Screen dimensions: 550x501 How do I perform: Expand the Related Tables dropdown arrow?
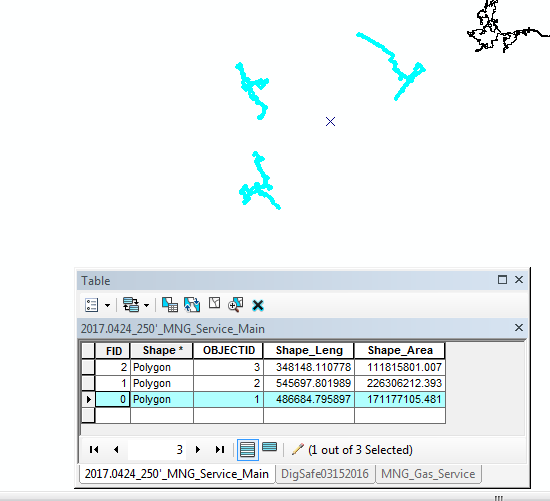[x=147, y=305]
